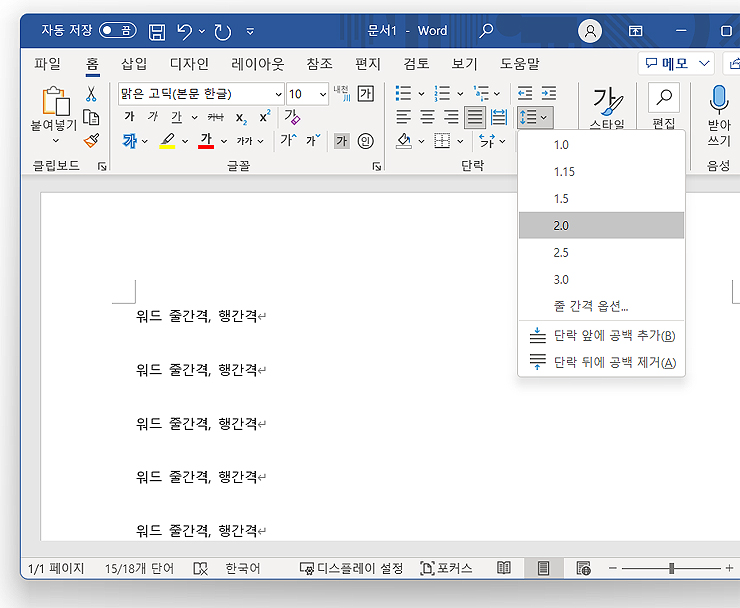The width and height of the screenshot is (740, 608).
Task: Select 2.0 line spacing
Action: [601, 226]
